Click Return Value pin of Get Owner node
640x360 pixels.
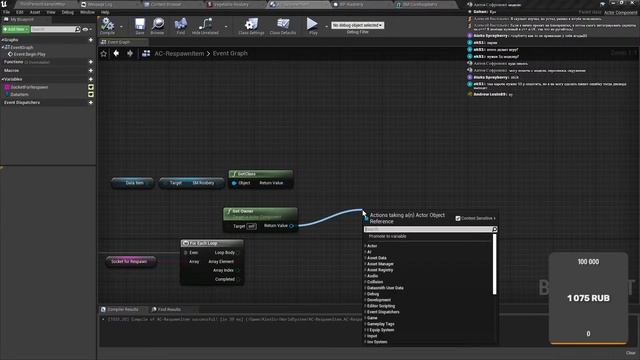291,226
